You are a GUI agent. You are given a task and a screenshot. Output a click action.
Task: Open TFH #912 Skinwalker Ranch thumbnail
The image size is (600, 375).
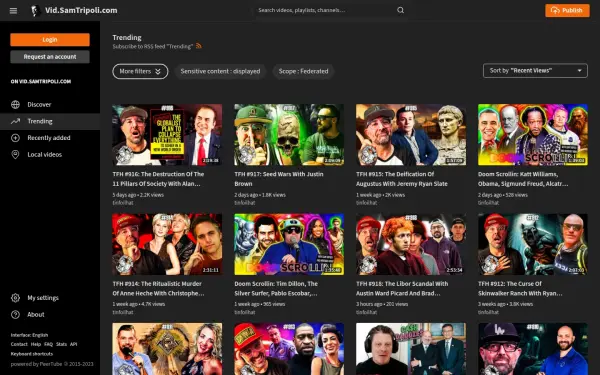(533, 244)
